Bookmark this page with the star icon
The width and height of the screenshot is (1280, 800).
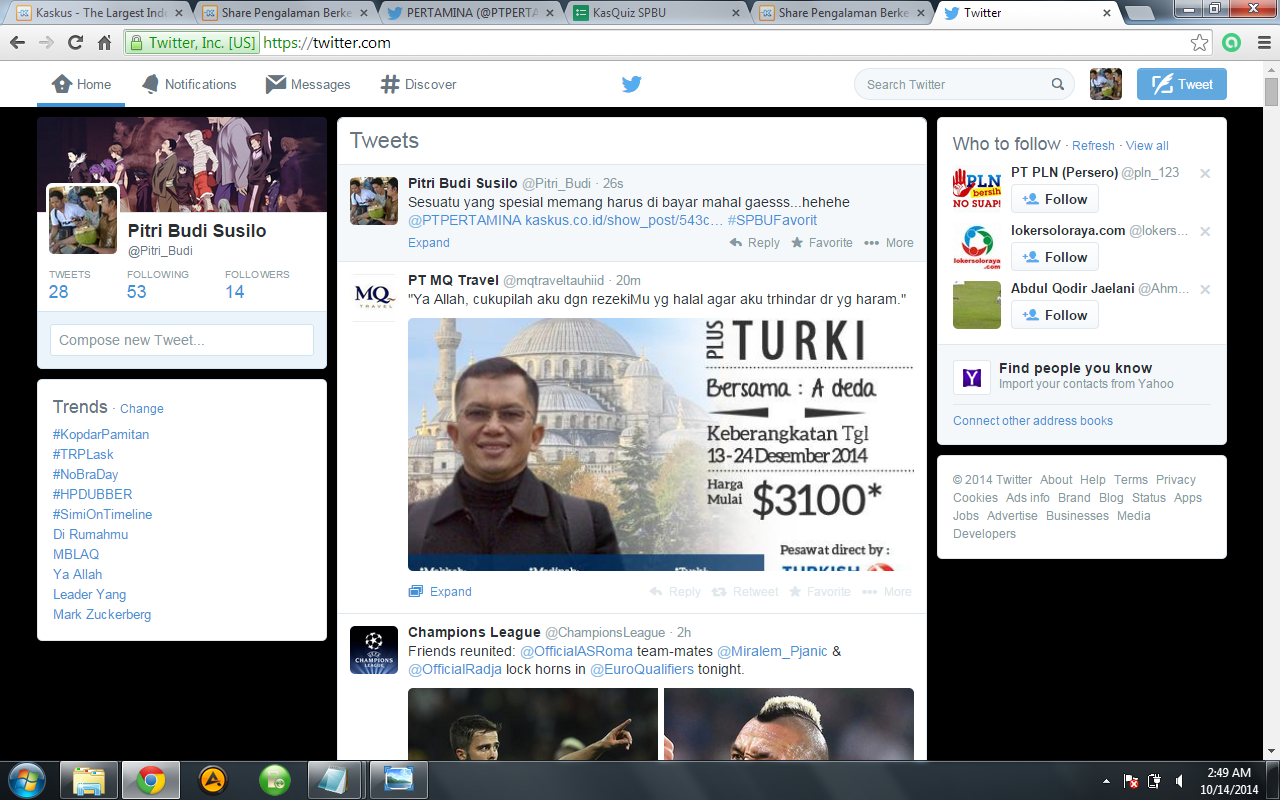click(1200, 43)
